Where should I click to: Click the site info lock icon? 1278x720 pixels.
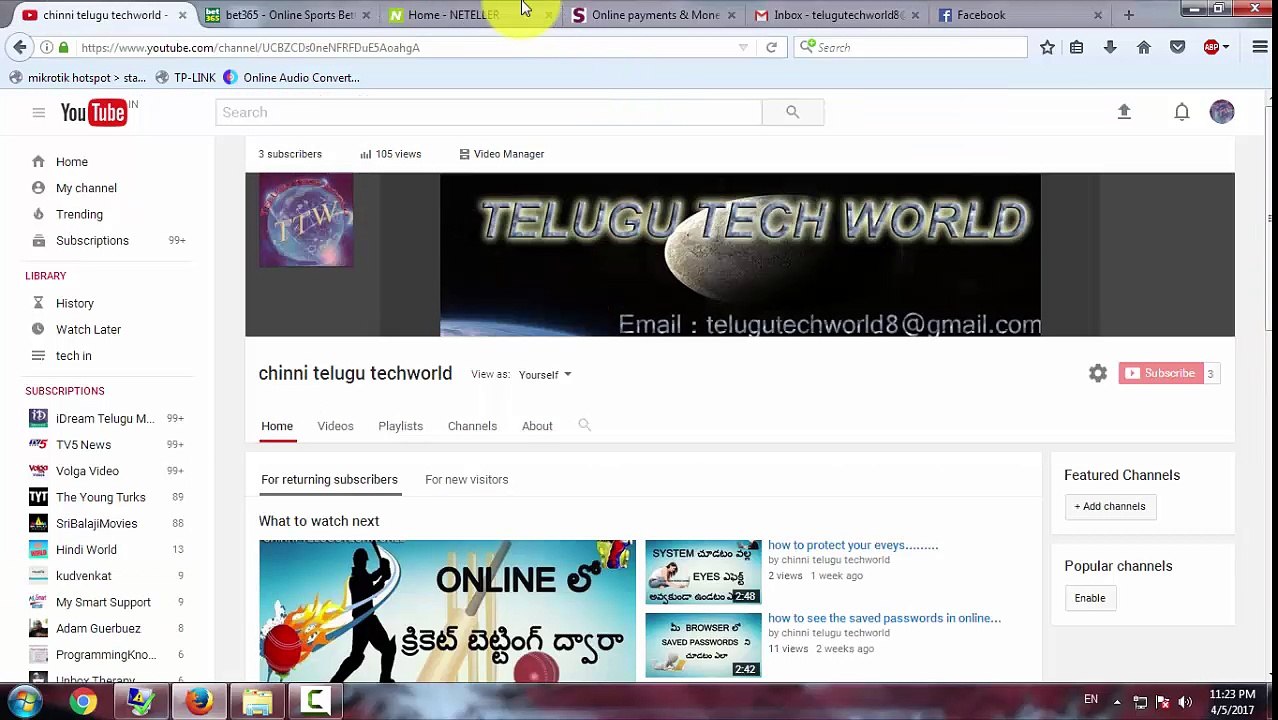coord(63,47)
